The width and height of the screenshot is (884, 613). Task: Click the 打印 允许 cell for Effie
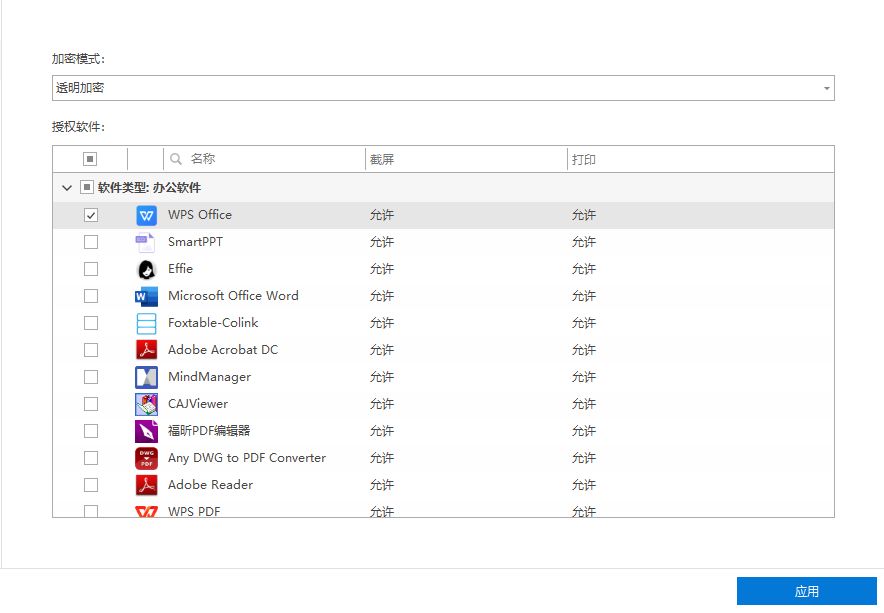point(584,269)
